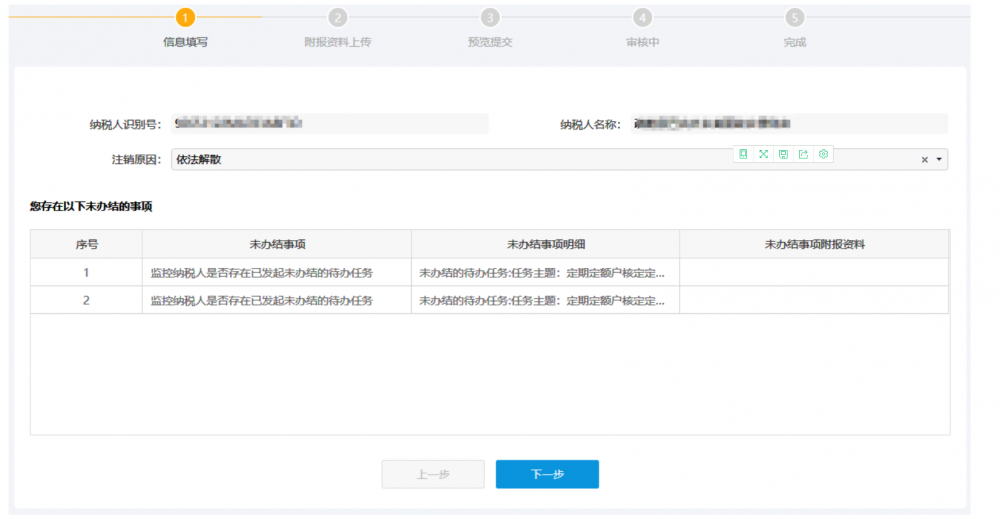Click the 未办结事项附报资料 column header

[x=814, y=244]
